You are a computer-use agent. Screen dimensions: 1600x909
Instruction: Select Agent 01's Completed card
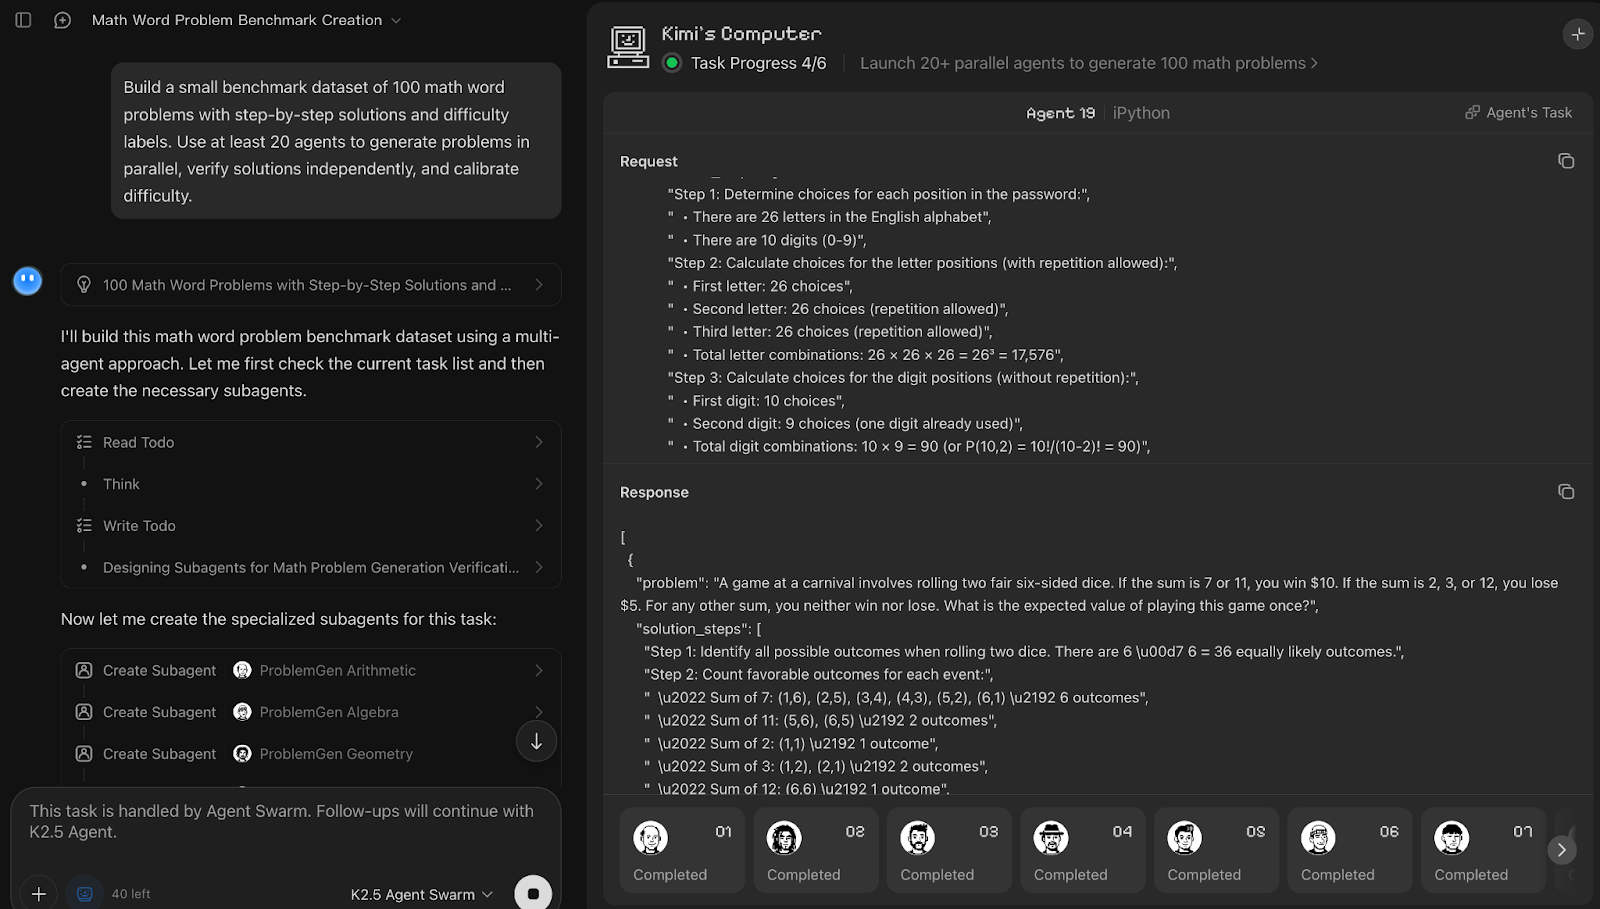click(681, 850)
